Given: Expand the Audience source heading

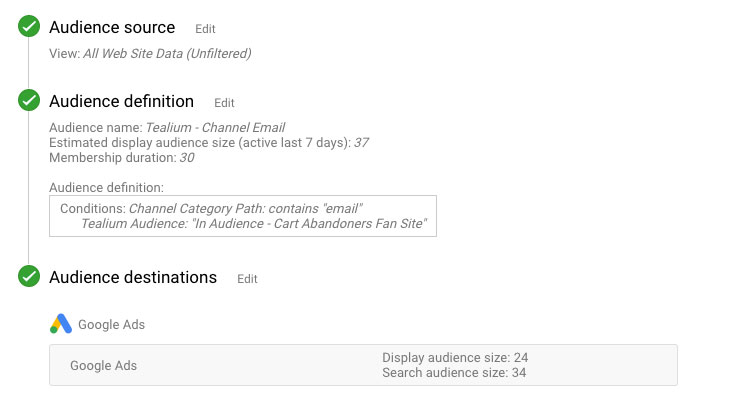Looking at the screenshot, I should pos(112,28).
